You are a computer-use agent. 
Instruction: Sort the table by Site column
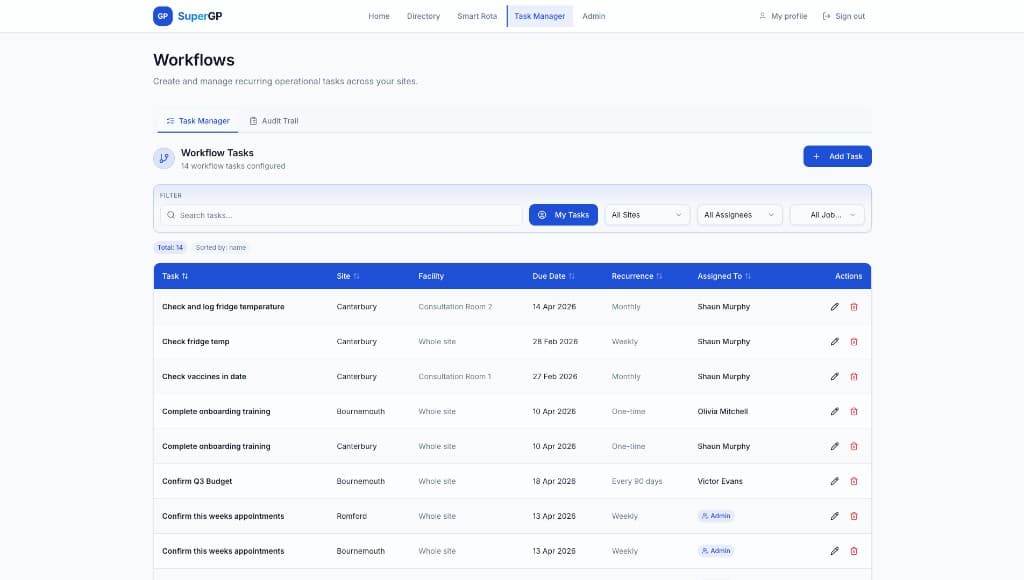(x=348, y=276)
